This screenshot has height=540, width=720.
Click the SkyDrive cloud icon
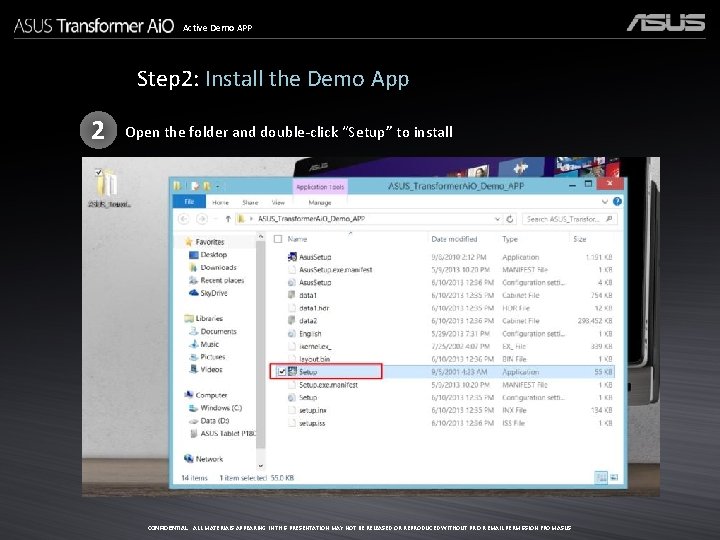click(x=194, y=293)
